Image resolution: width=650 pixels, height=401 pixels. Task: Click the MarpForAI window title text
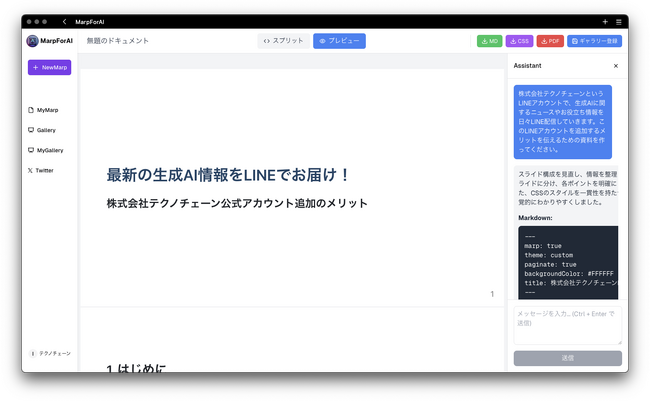[90, 22]
